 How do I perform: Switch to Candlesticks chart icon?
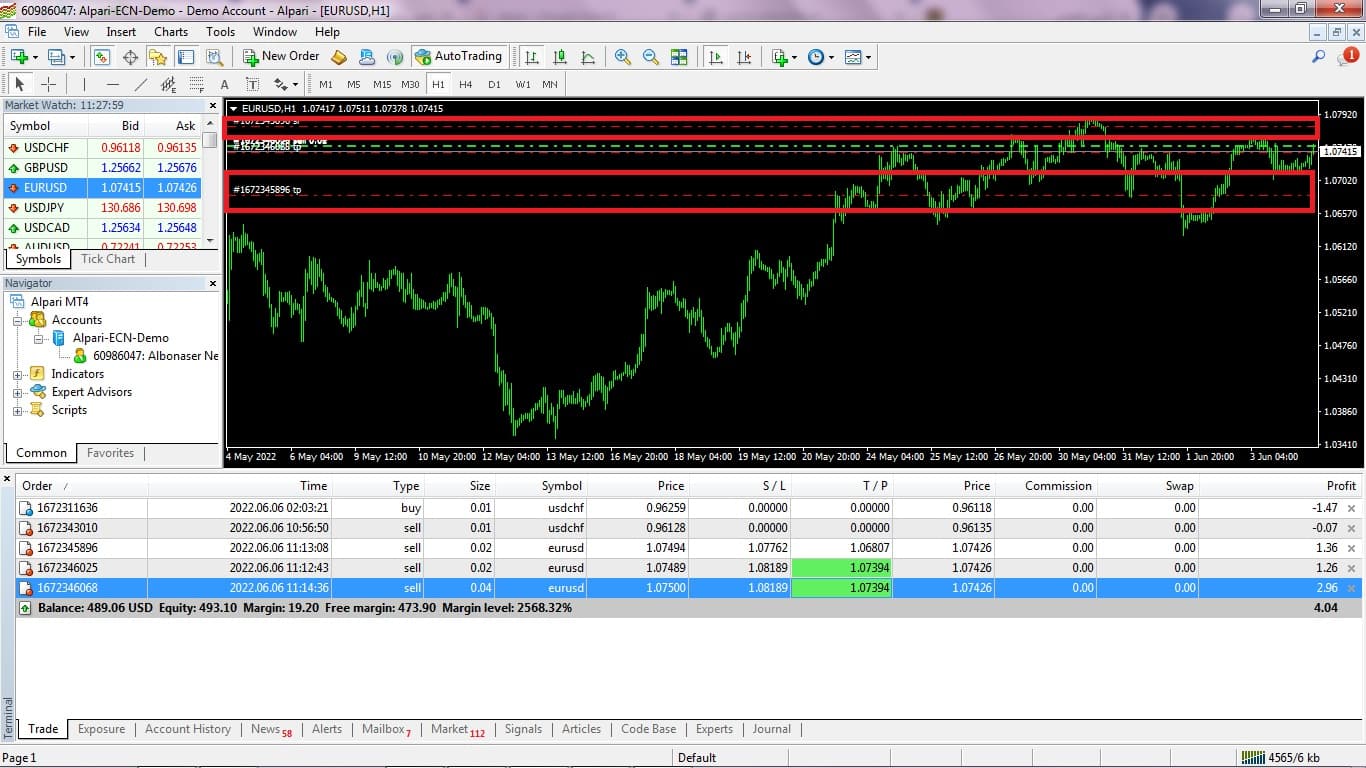(x=560, y=57)
